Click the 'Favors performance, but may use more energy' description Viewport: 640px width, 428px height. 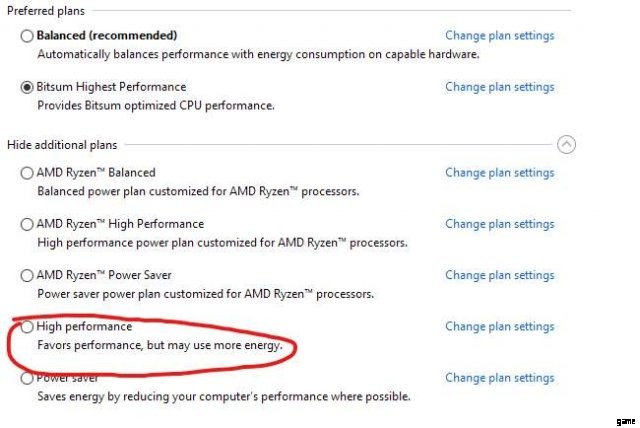pyautogui.click(x=160, y=345)
